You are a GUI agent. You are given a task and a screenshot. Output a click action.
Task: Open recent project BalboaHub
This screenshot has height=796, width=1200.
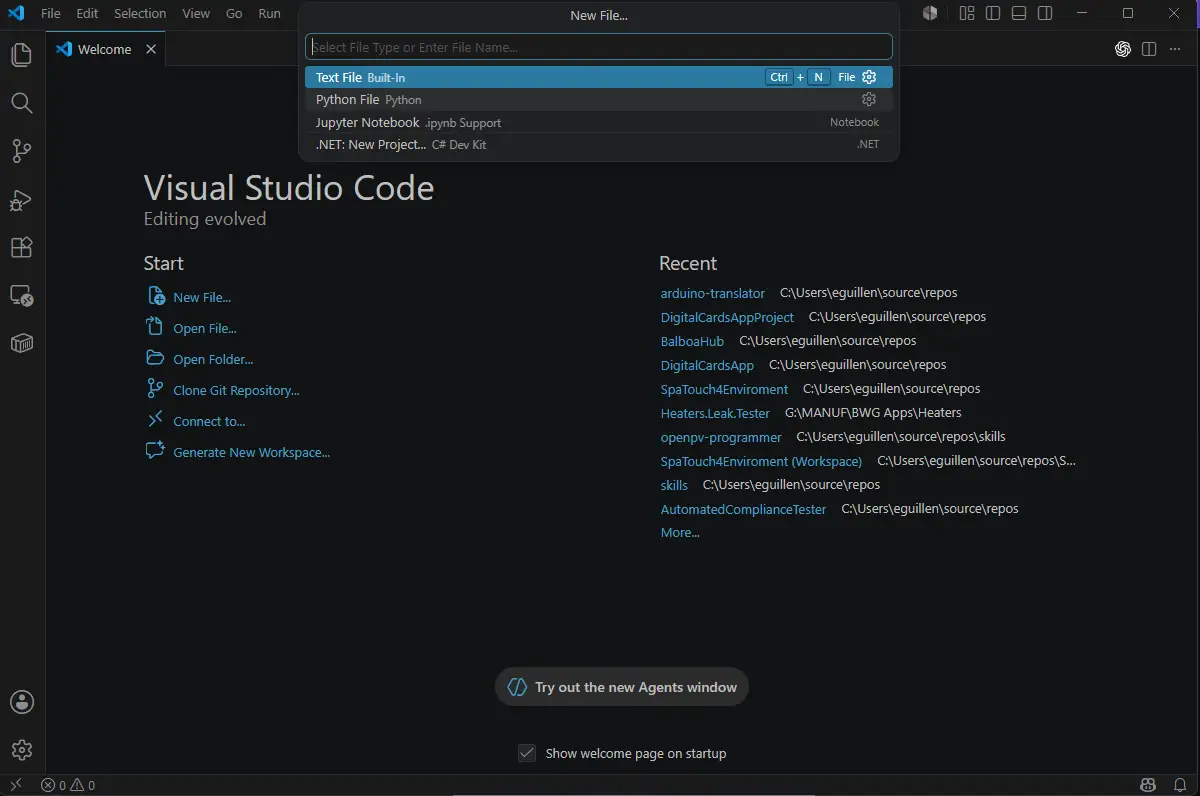click(692, 341)
